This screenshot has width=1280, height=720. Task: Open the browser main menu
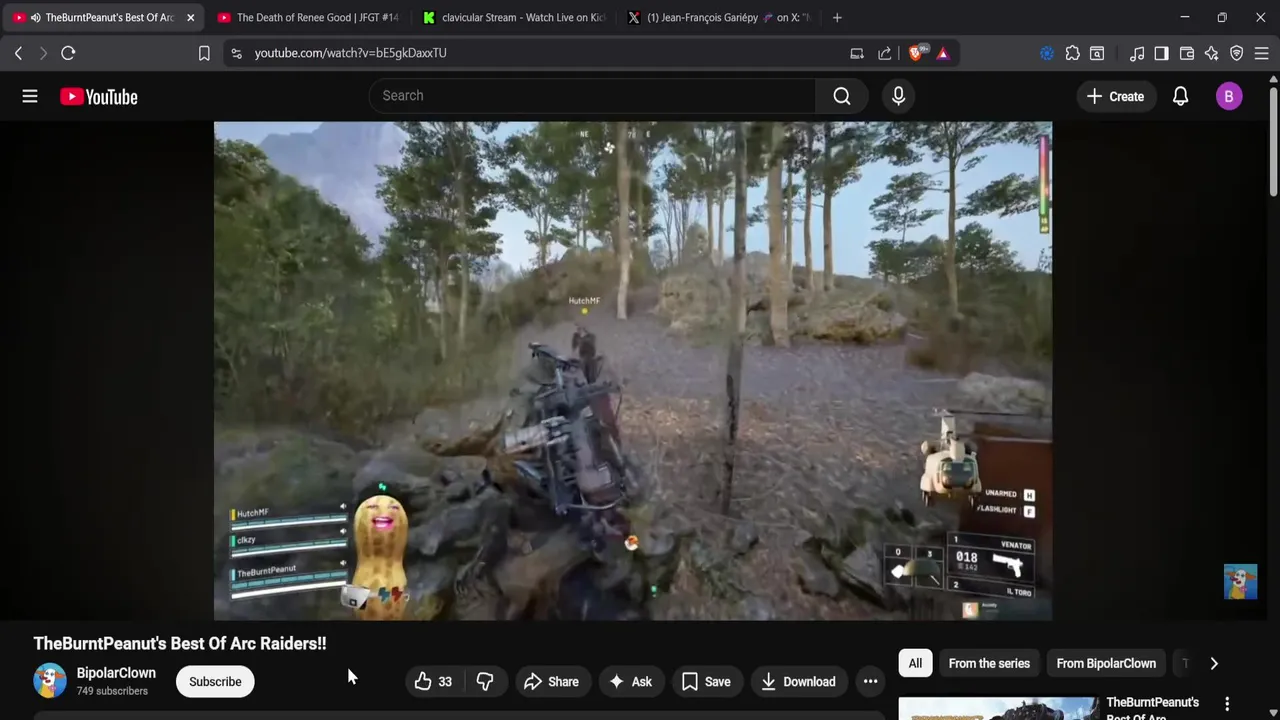1262,53
